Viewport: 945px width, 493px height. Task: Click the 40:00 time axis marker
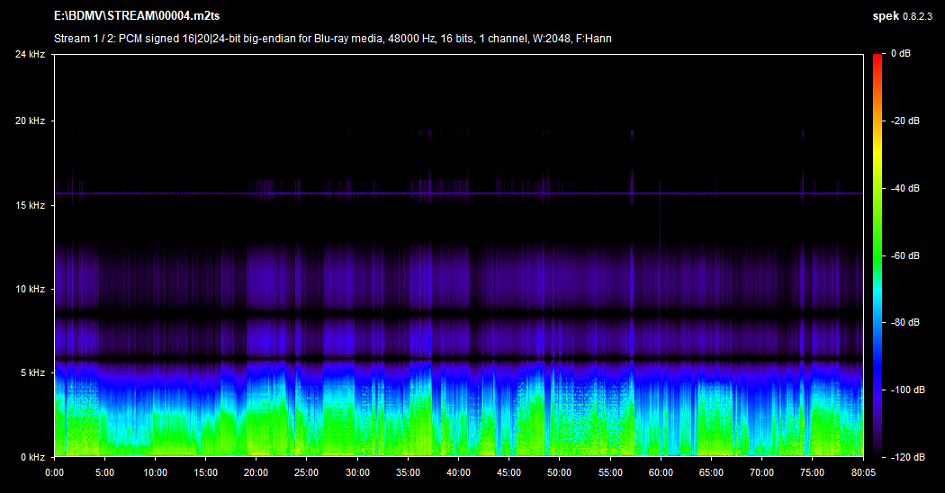pos(459,472)
